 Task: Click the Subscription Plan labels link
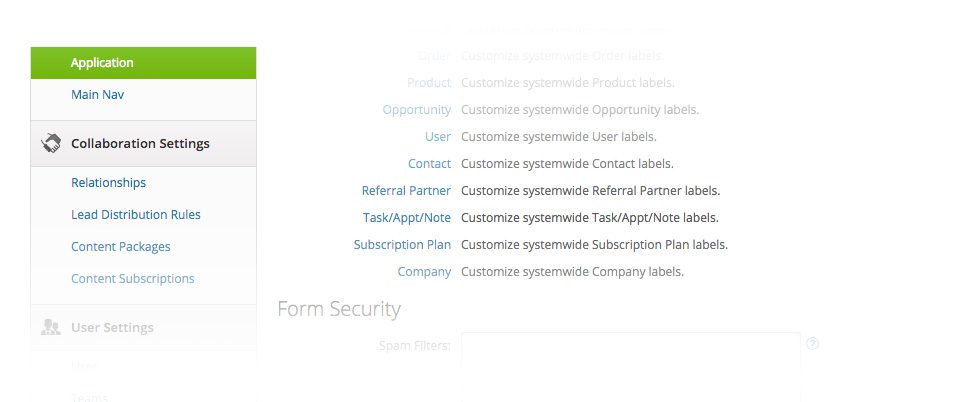(x=402, y=244)
